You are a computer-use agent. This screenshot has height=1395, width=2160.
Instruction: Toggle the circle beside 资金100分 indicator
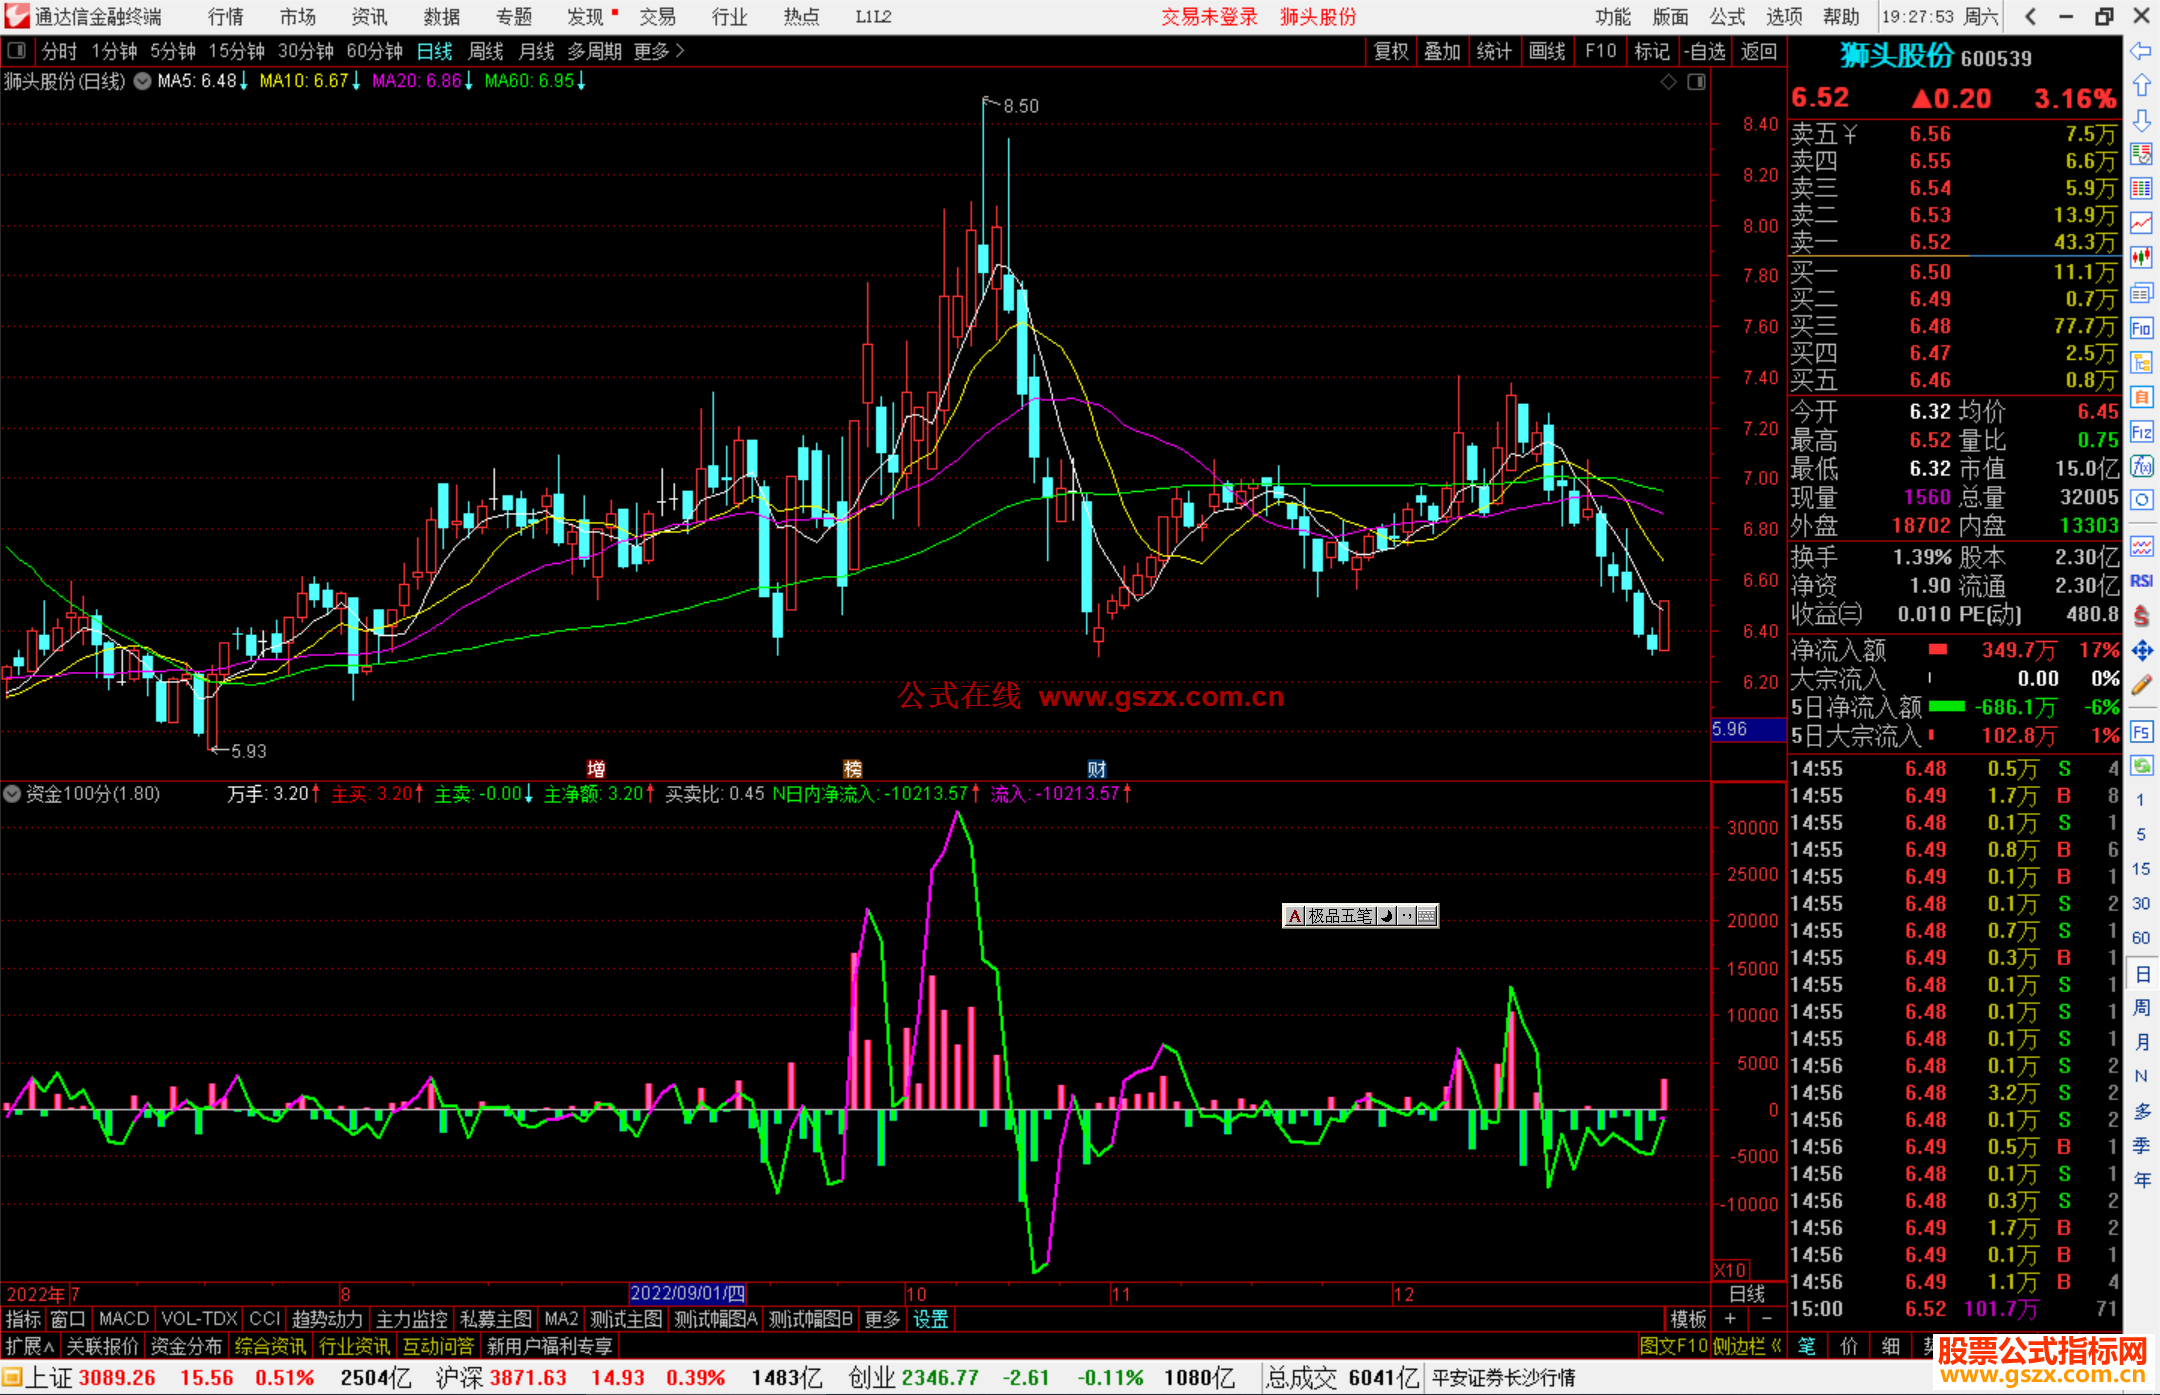point(12,794)
